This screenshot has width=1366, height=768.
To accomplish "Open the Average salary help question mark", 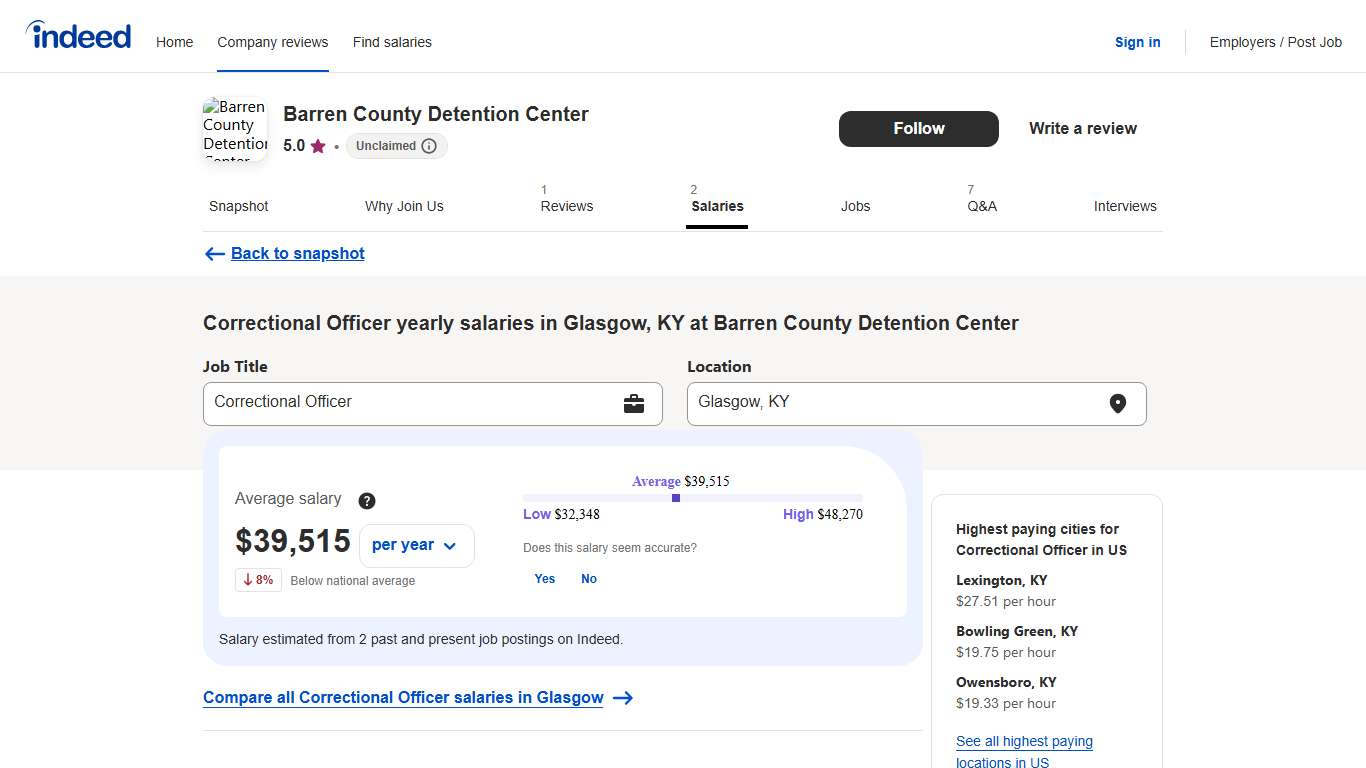I will coord(366,501).
